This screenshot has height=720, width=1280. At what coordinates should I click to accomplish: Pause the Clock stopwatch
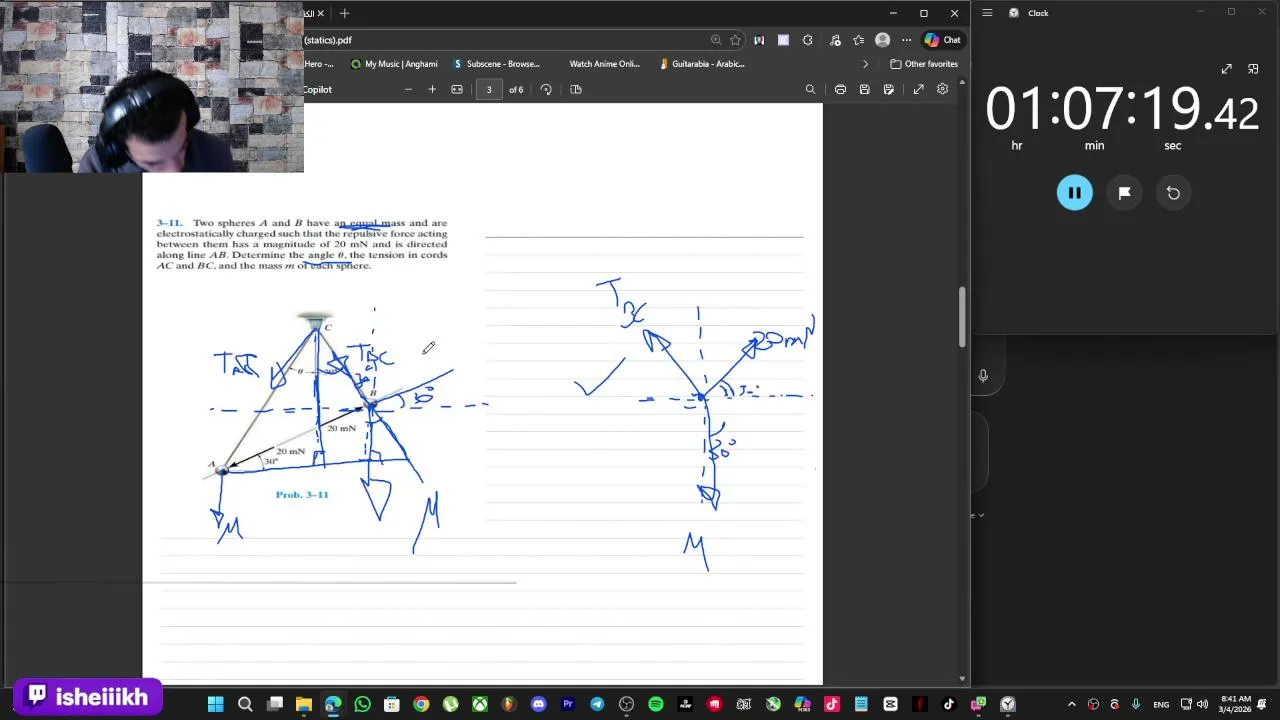coord(1075,193)
